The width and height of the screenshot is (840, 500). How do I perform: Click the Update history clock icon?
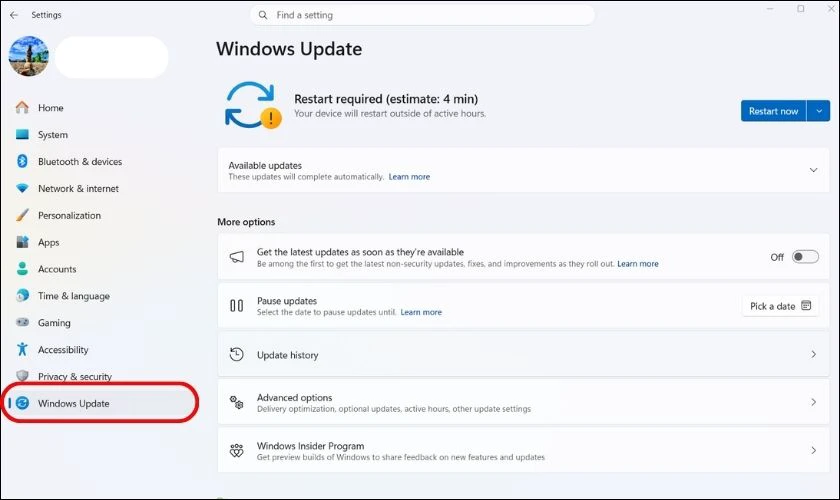click(236, 354)
